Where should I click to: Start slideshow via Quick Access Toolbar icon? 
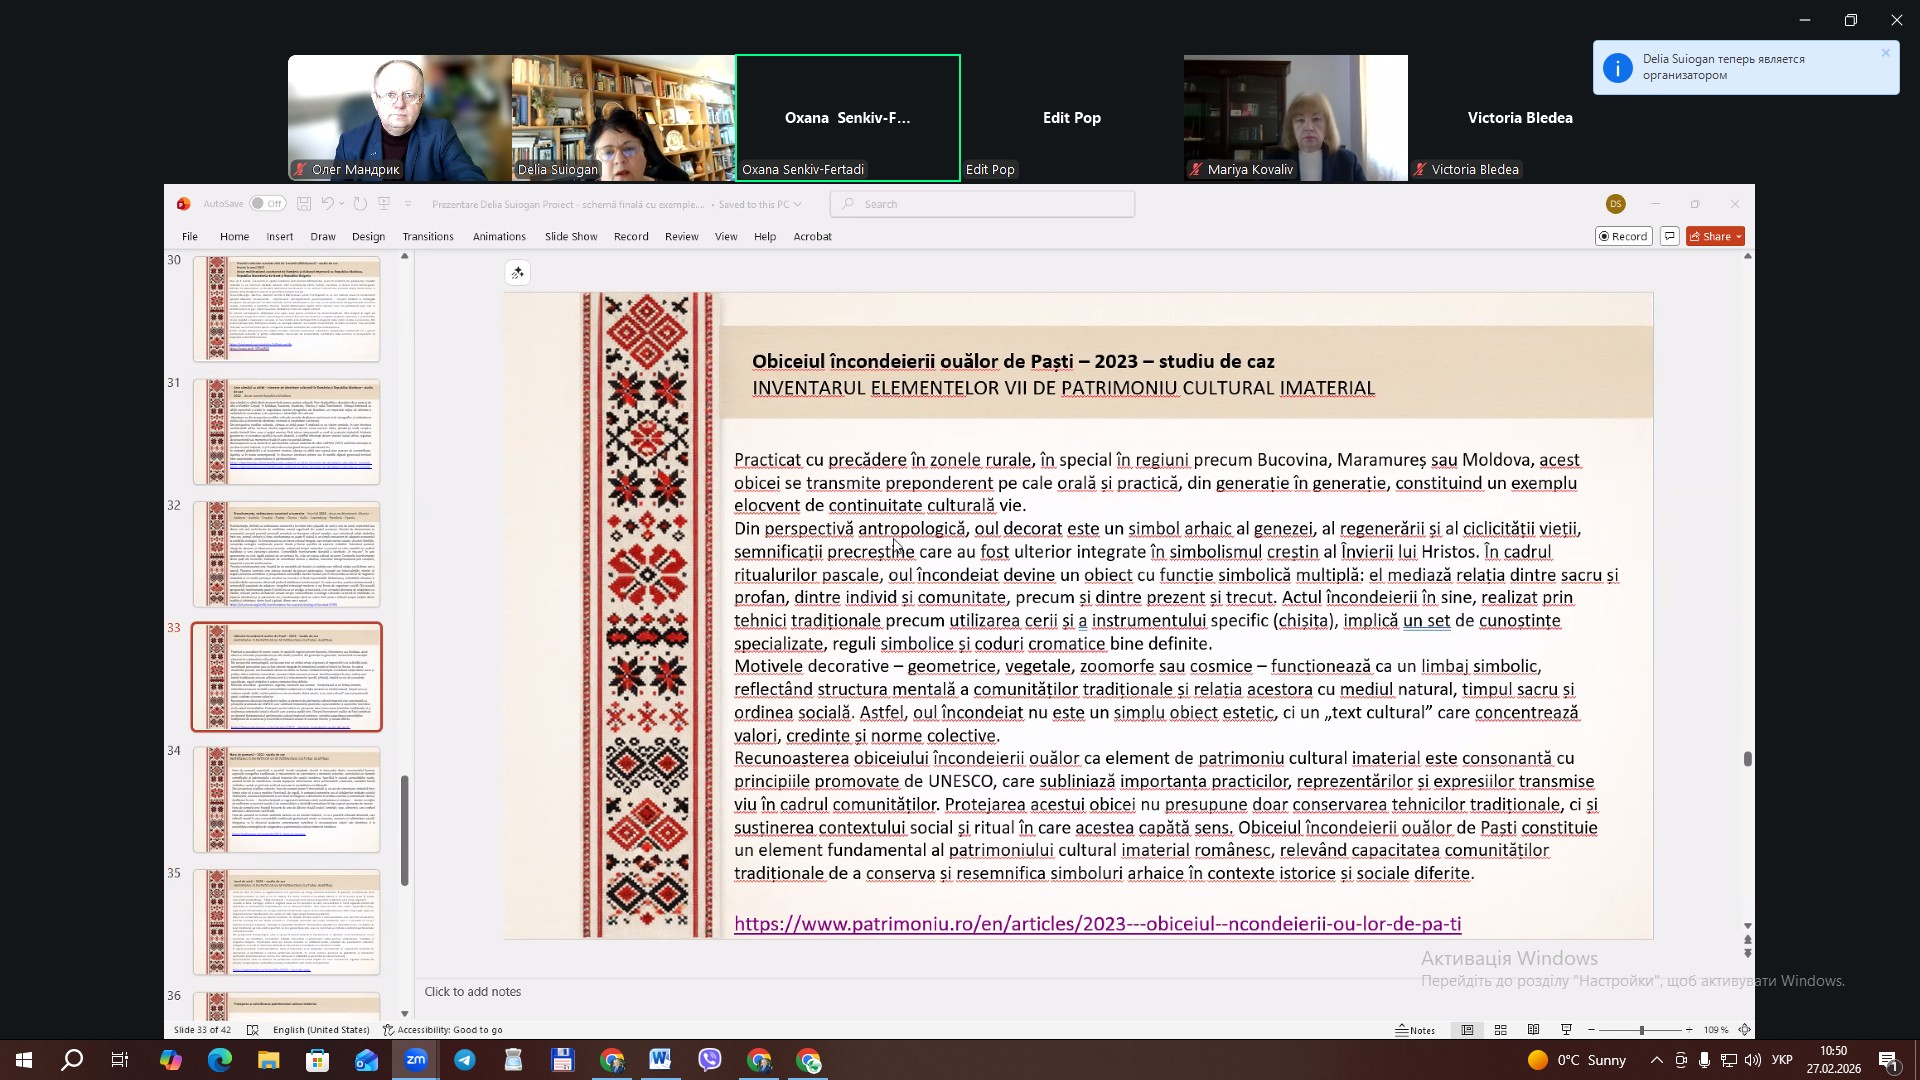(385, 203)
